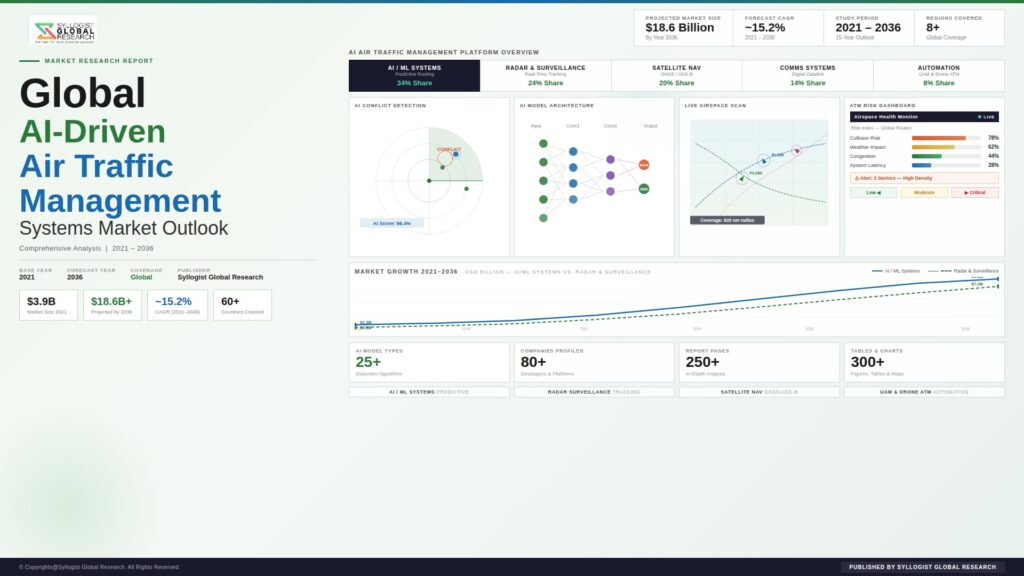Select the Satellite Nav tab
The image size is (1024, 576).
(677, 76)
